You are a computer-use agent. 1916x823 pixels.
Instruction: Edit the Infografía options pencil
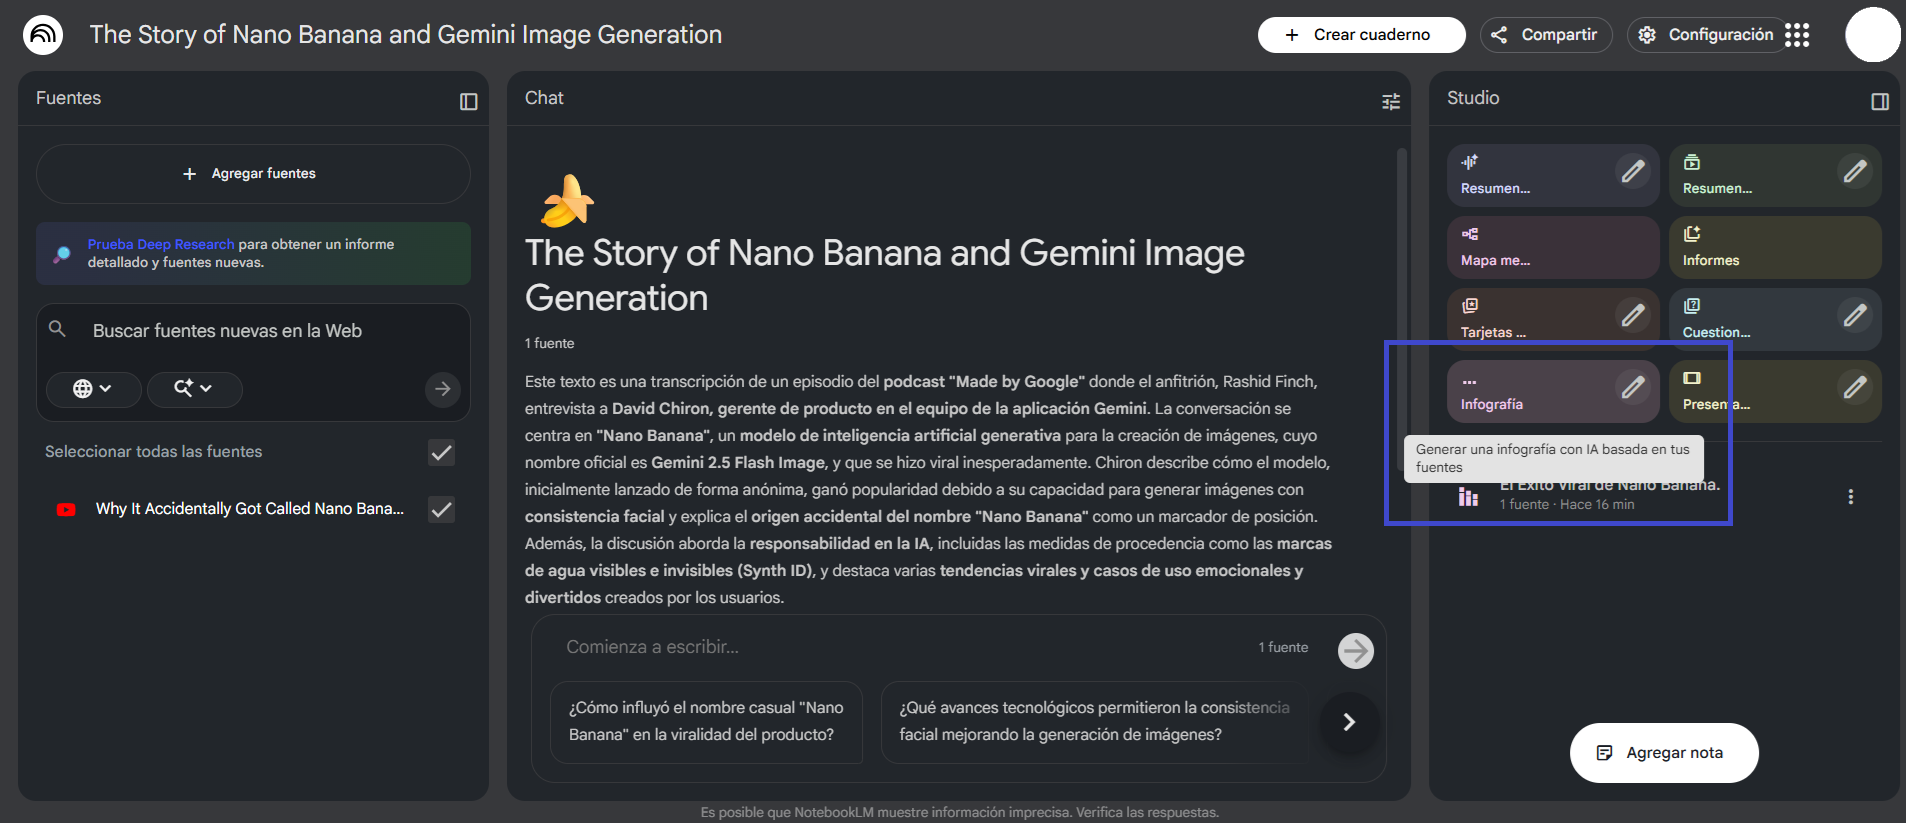1632,387
